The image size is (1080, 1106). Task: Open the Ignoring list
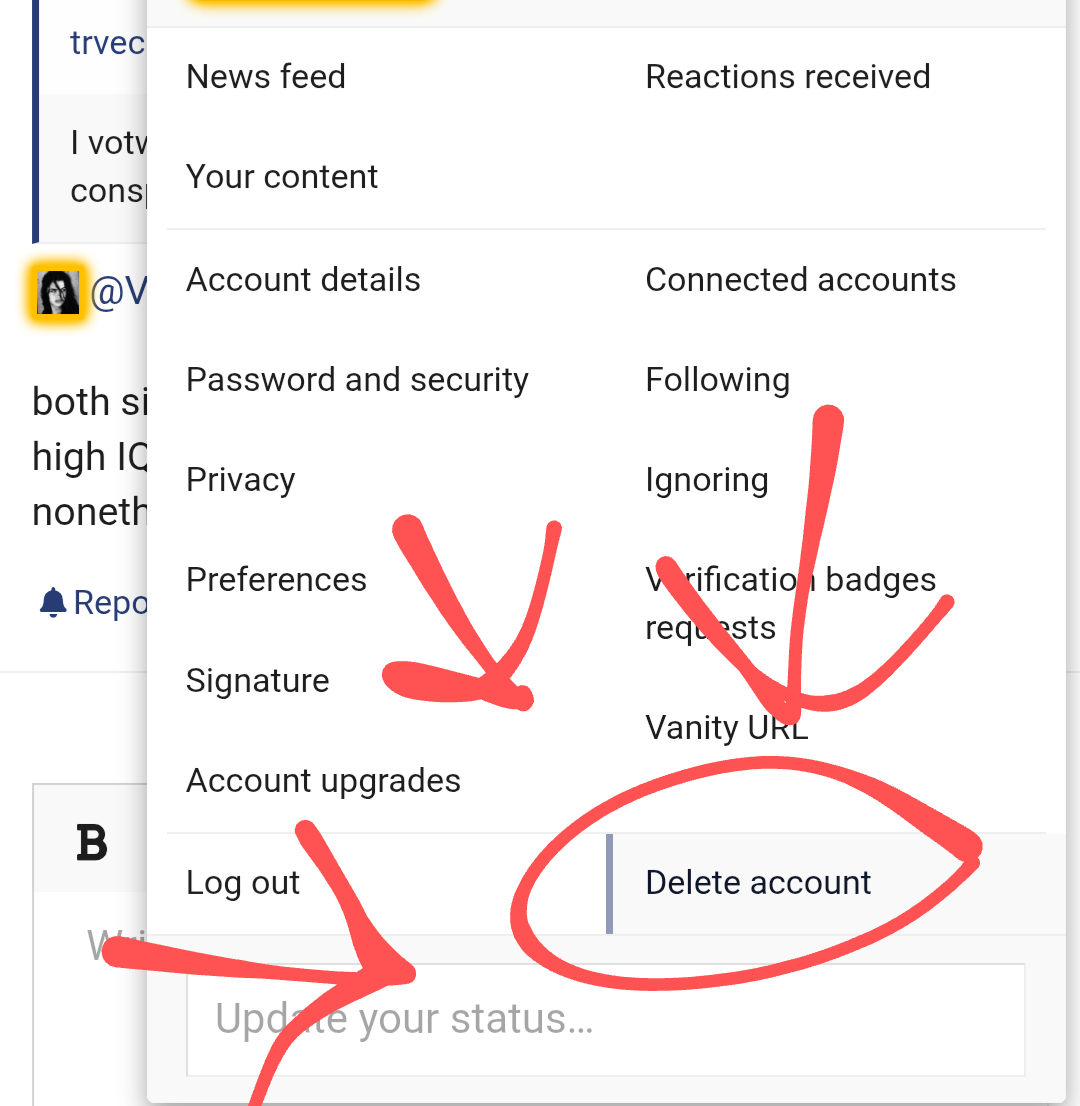(x=707, y=480)
